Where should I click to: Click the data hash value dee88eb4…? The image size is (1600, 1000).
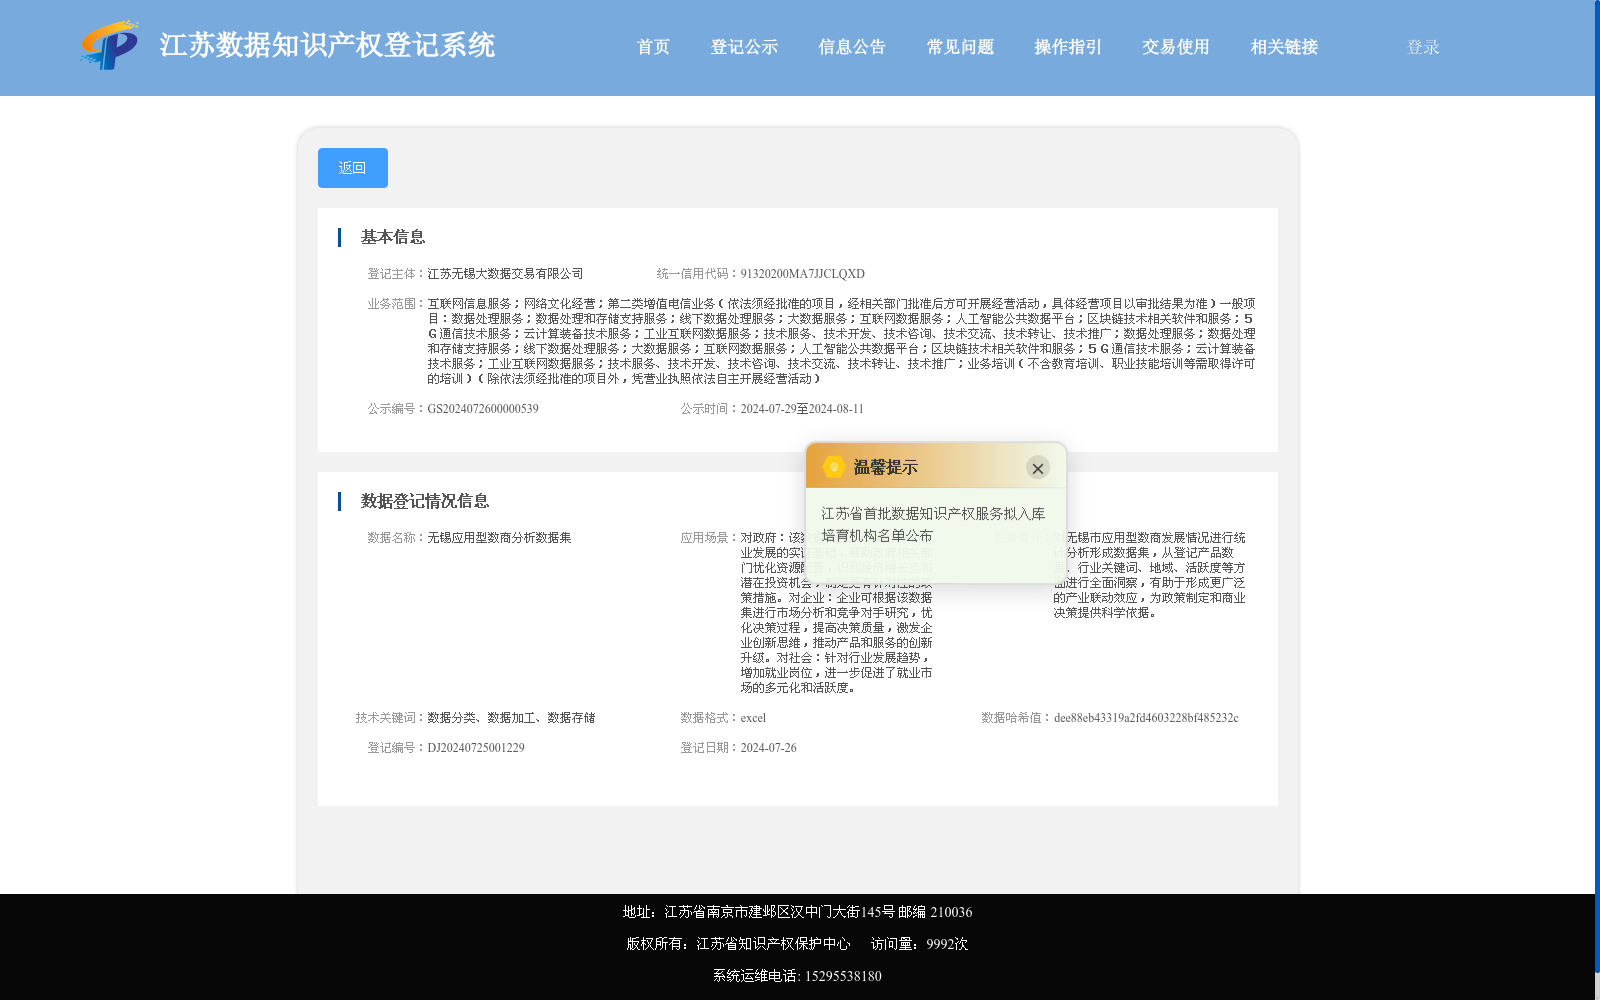pos(1146,718)
